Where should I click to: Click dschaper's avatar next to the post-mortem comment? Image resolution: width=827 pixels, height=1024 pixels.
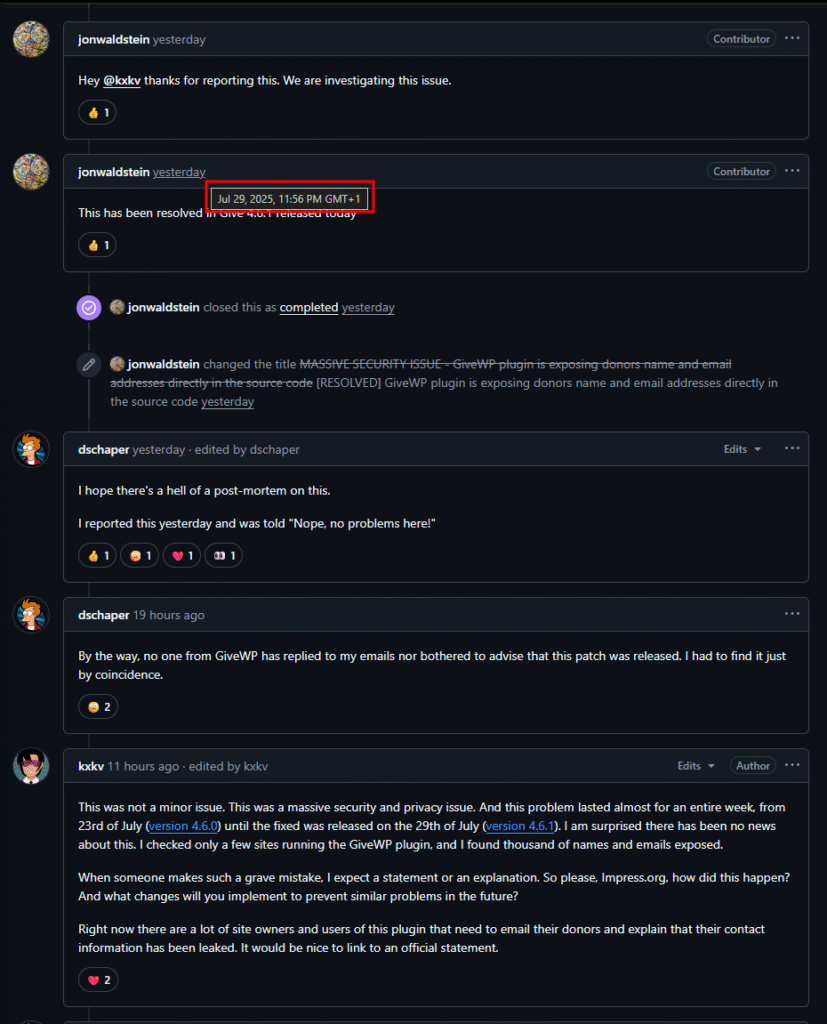[x=31, y=449]
